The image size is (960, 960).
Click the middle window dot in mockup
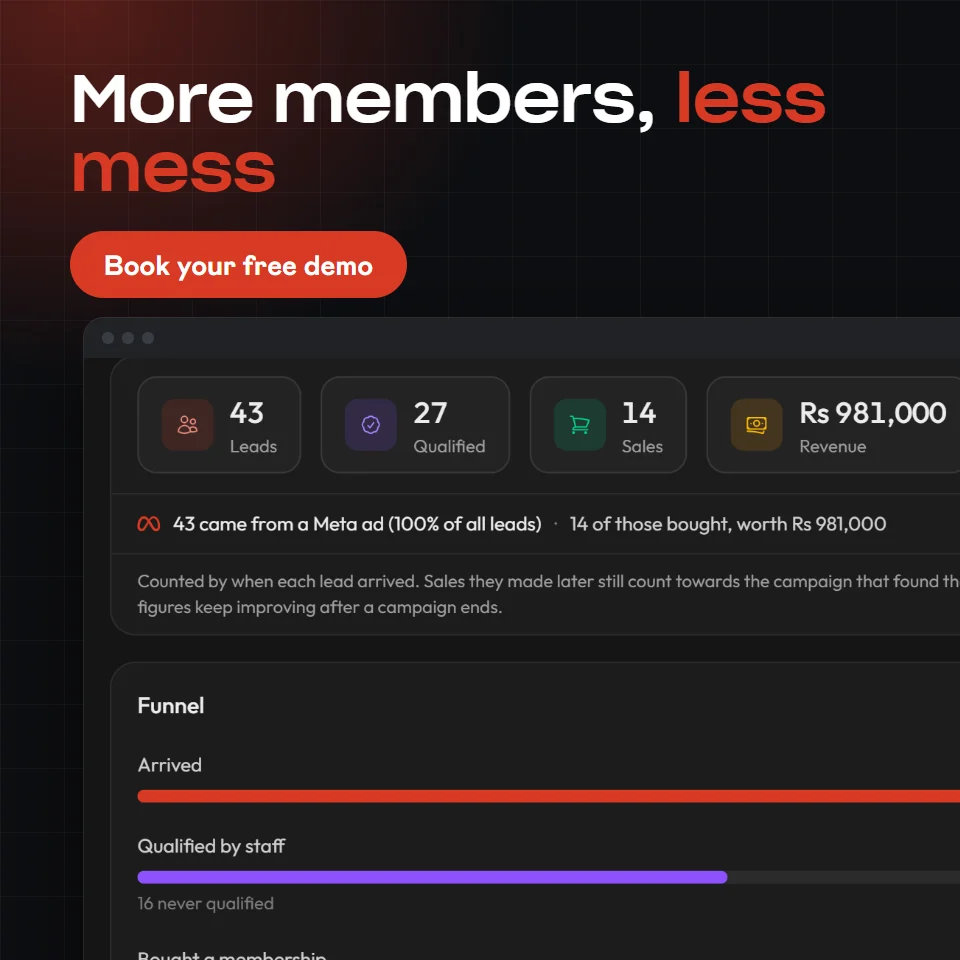[128, 338]
